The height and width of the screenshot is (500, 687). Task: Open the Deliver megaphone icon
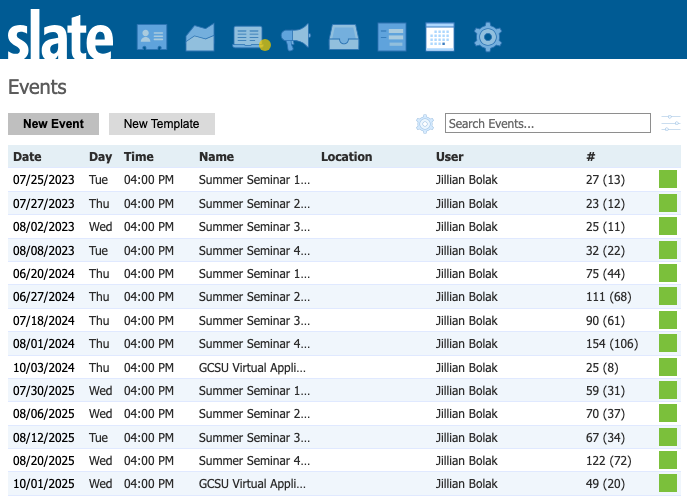coord(296,37)
